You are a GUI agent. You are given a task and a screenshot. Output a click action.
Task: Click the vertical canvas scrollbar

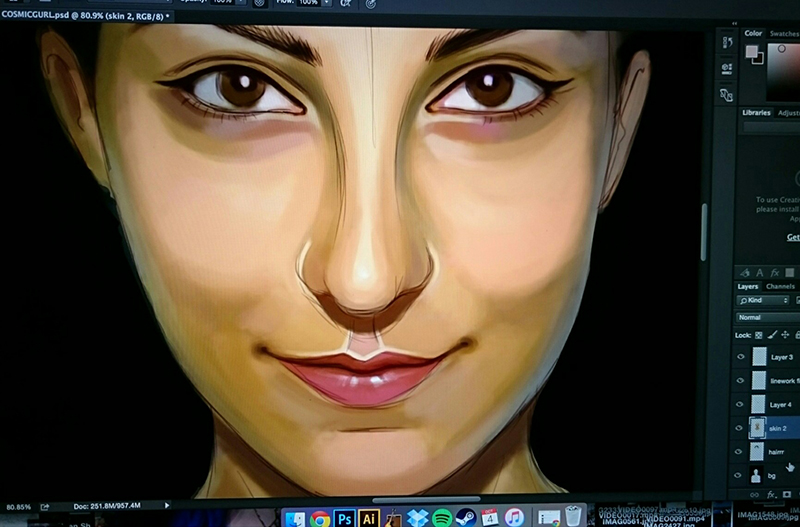tap(704, 233)
